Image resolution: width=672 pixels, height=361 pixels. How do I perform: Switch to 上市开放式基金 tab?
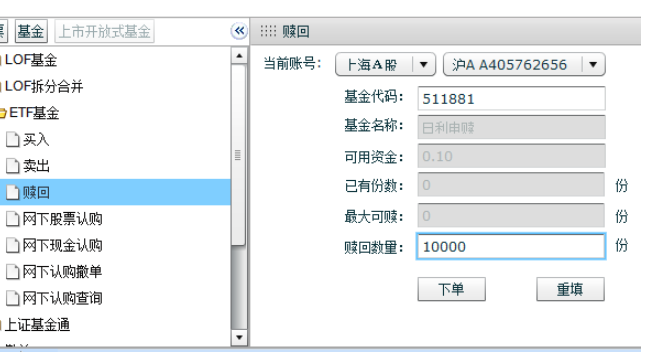coord(105,31)
